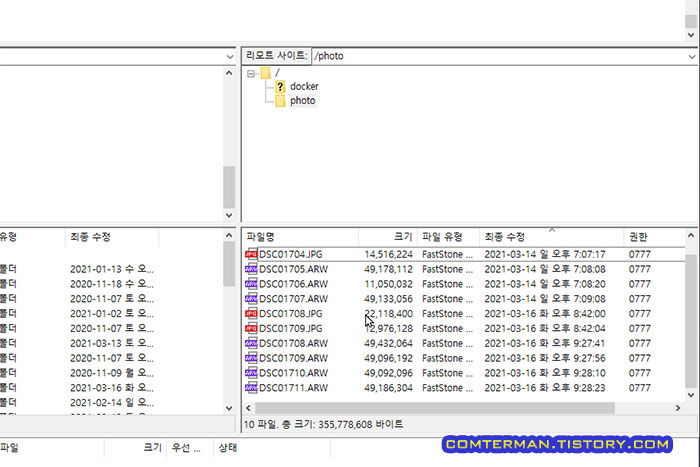The width and height of the screenshot is (700, 467).
Task: Select file DSC01705.ARW
Action: click(x=293, y=269)
